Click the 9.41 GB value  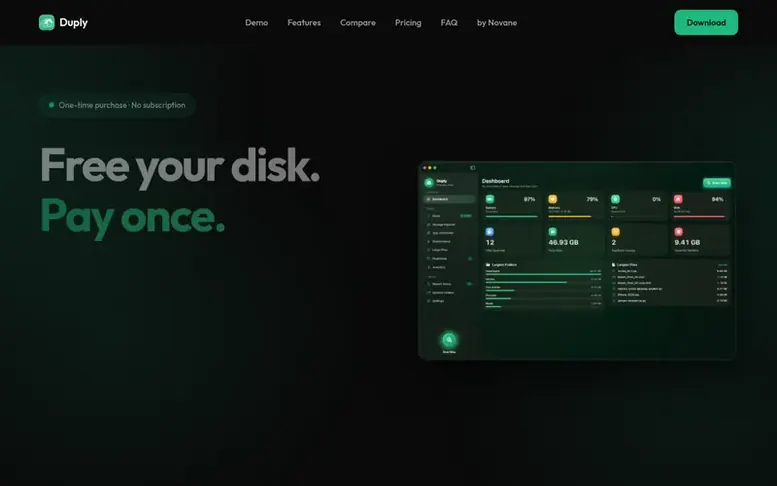click(687, 243)
